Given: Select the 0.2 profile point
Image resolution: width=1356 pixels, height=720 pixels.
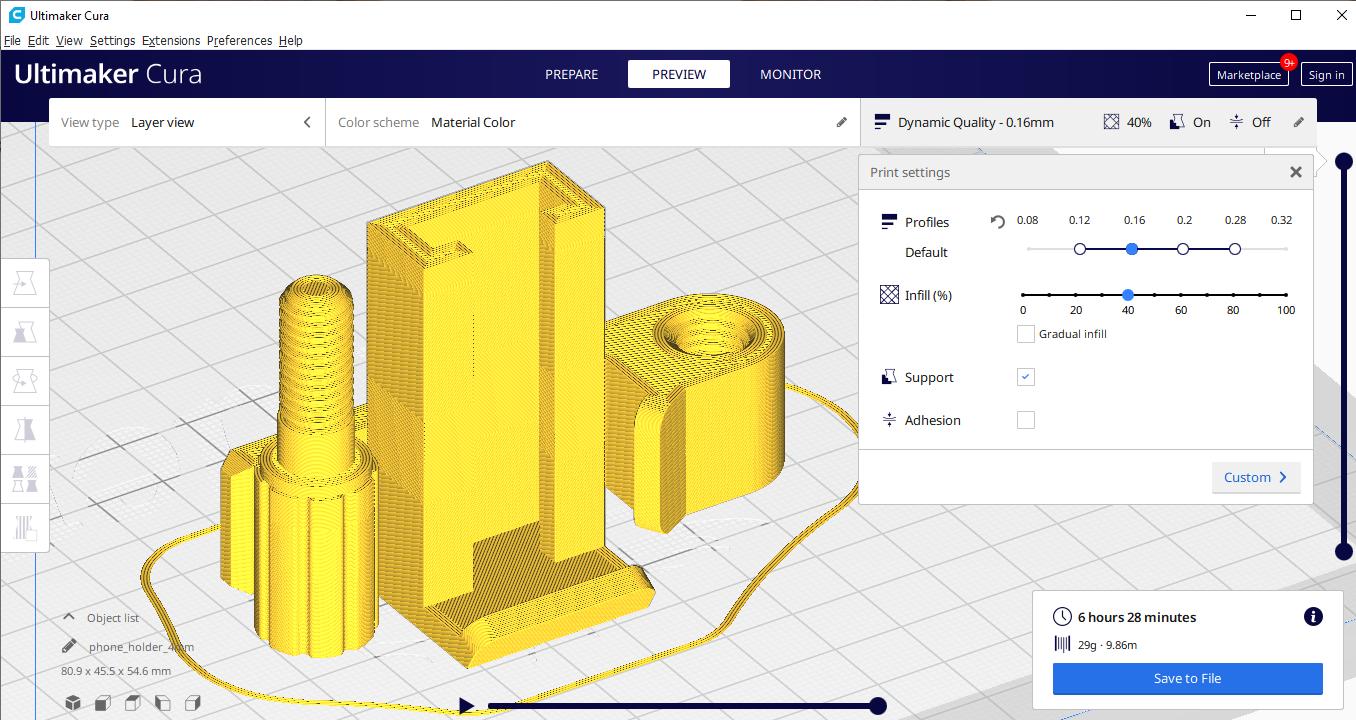Looking at the screenshot, I should coord(1183,249).
